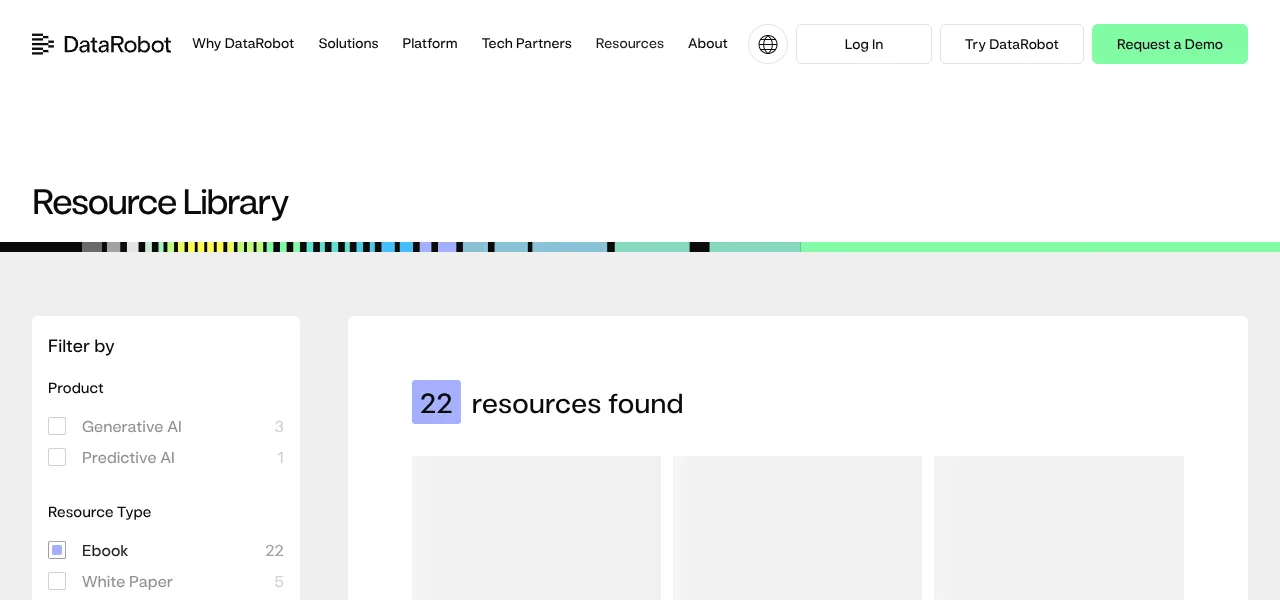Uncheck the Ebook resource type
This screenshot has width=1280, height=600.
click(57, 550)
